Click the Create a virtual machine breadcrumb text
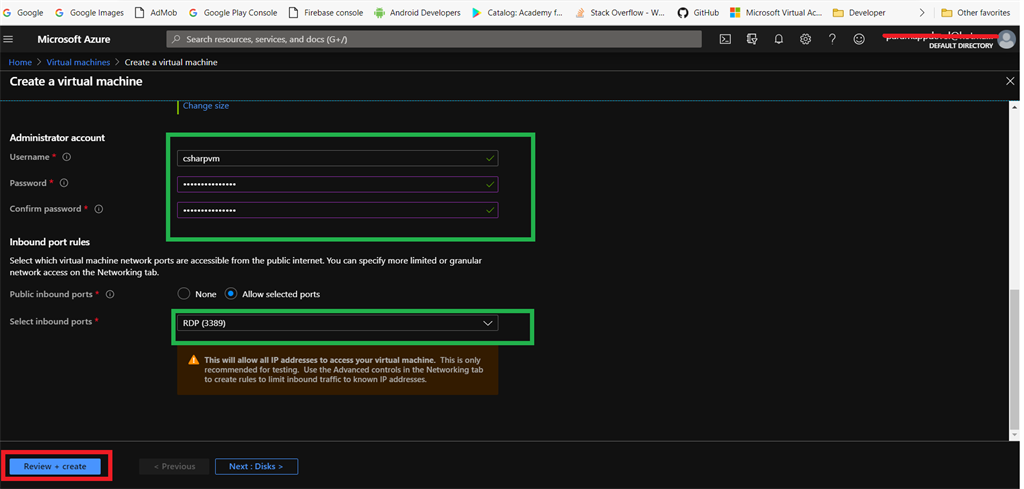The width and height of the screenshot is (1024, 489). [171, 63]
